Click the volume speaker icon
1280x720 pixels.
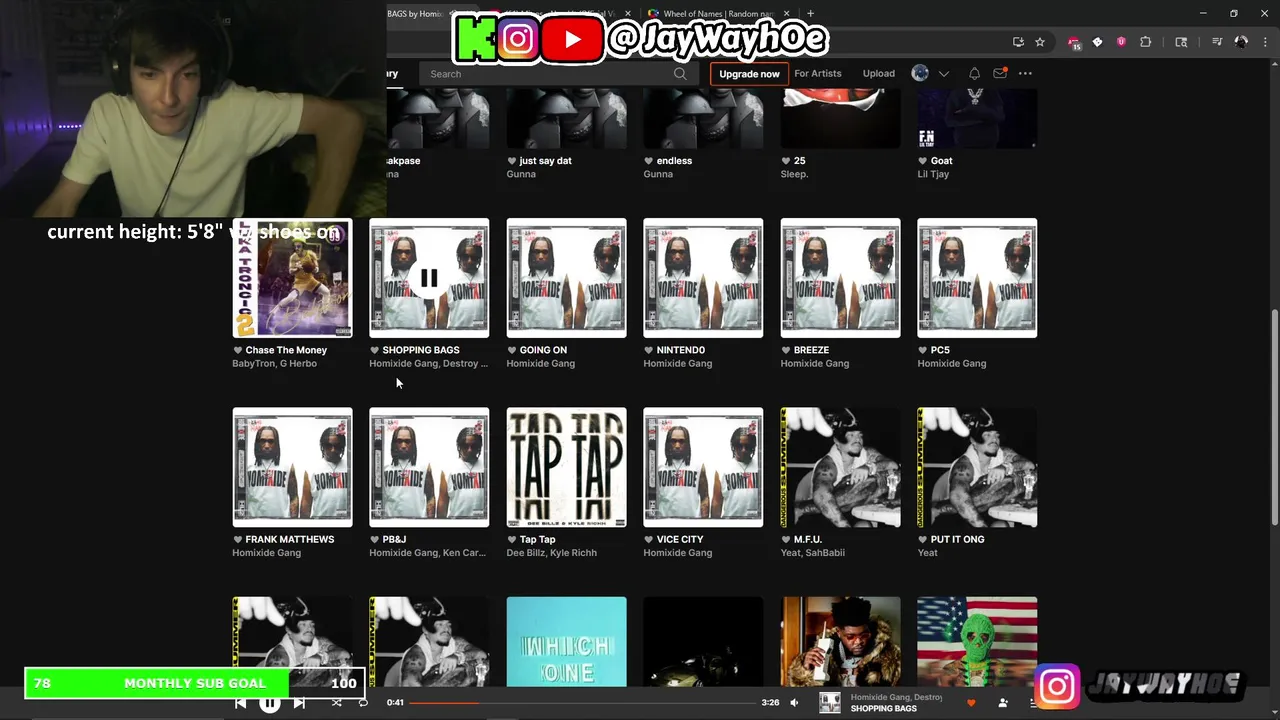(x=795, y=703)
